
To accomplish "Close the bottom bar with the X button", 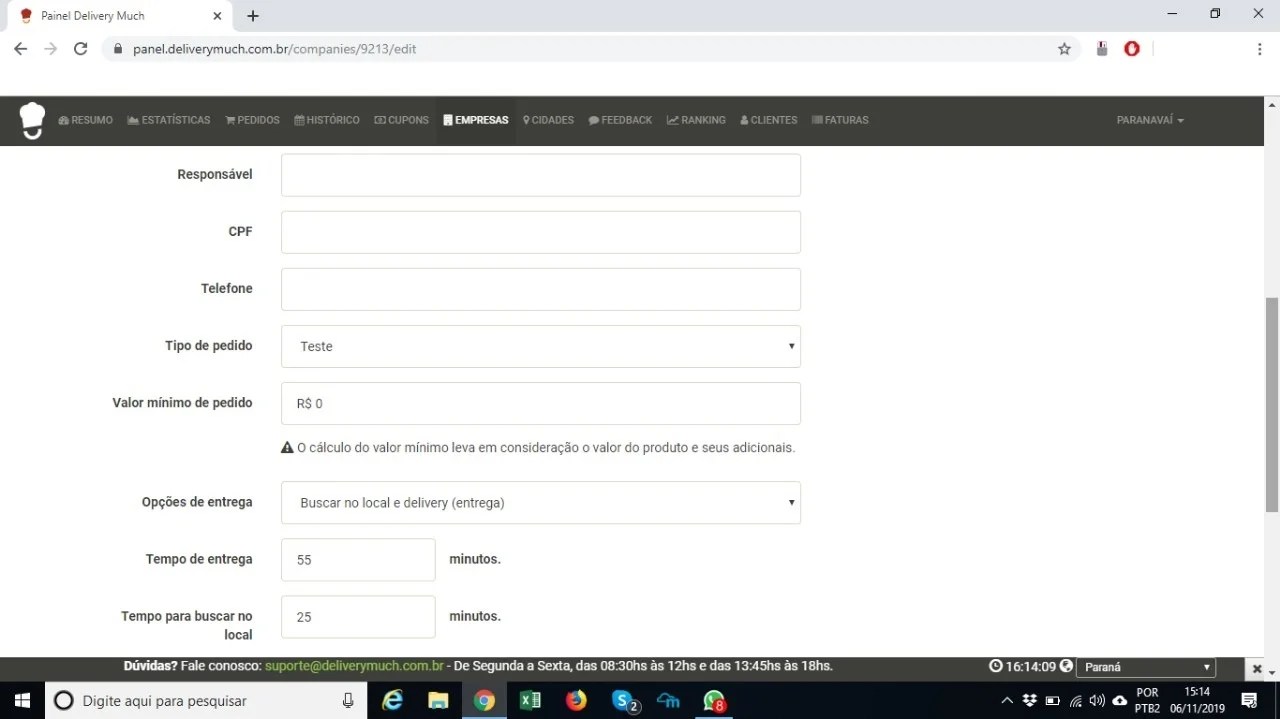I will pyautogui.click(x=1257, y=669).
